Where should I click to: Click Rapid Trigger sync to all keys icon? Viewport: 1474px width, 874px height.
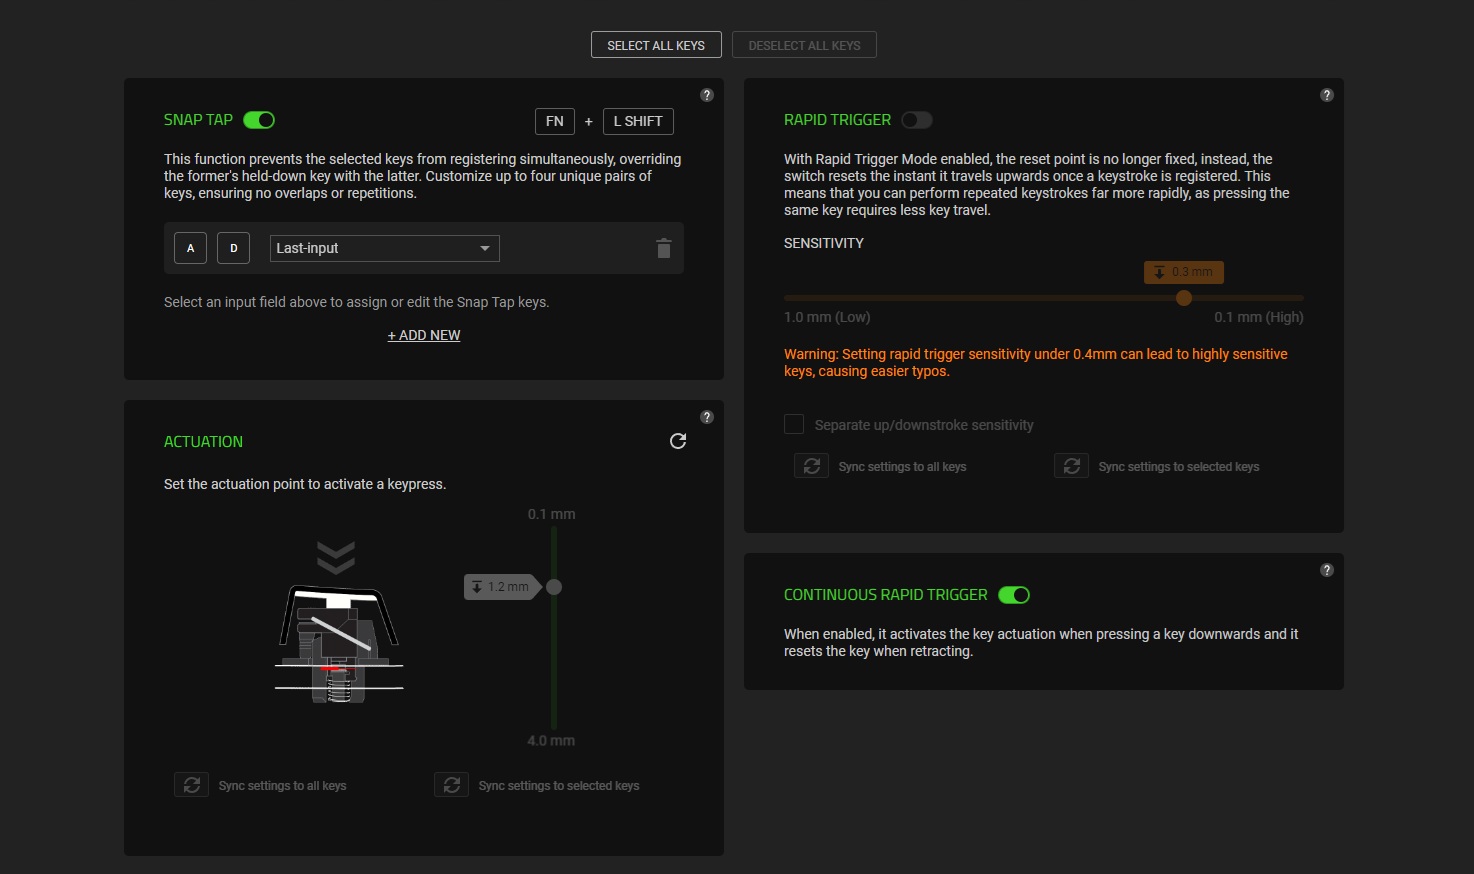pos(811,466)
